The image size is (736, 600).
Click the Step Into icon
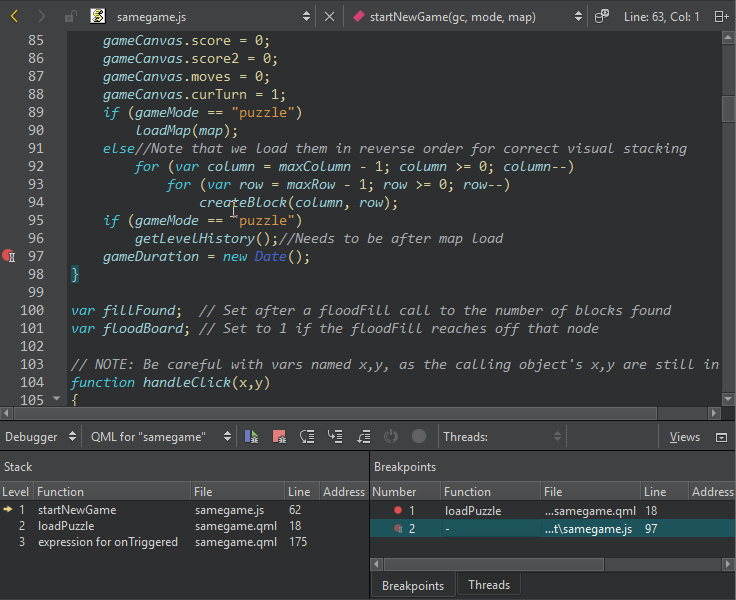click(335, 437)
